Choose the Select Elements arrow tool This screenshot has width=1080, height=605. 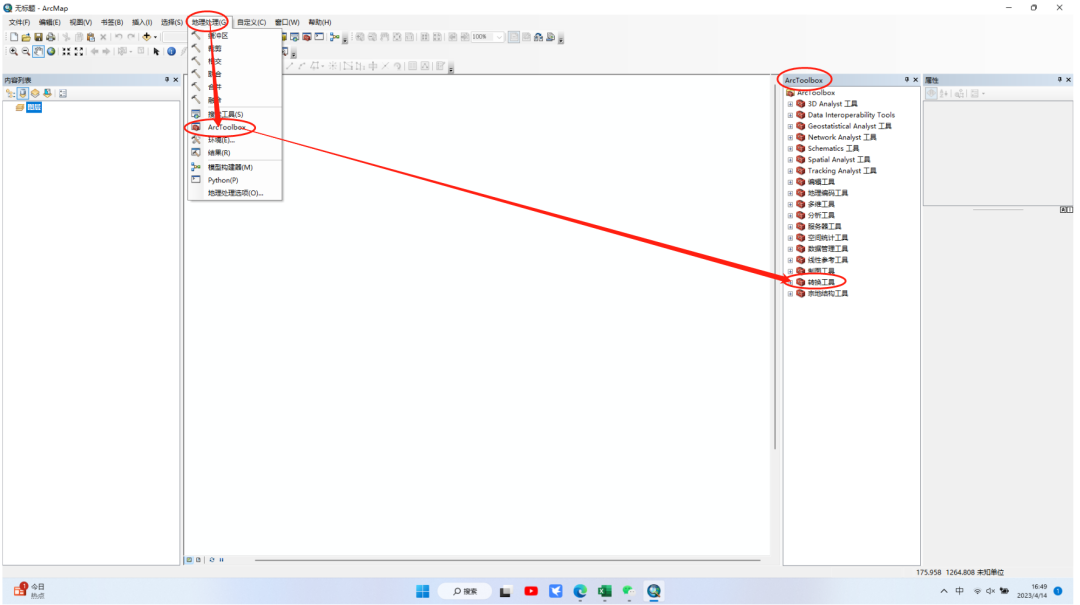(156, 52)
